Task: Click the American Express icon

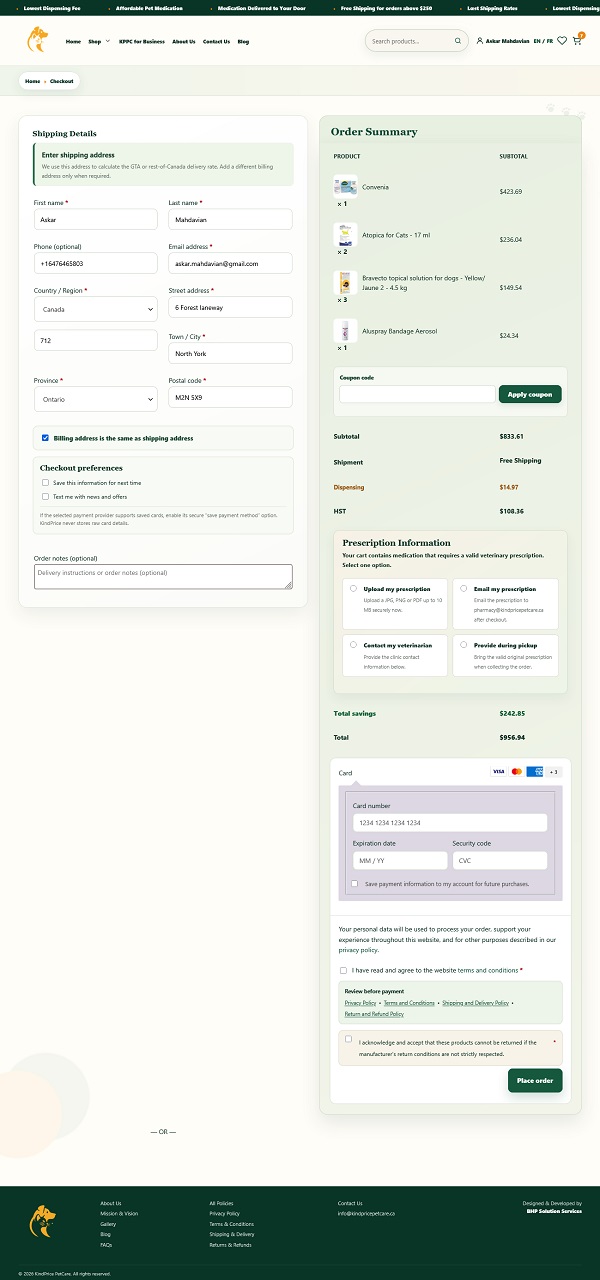Action: [535, 772]
